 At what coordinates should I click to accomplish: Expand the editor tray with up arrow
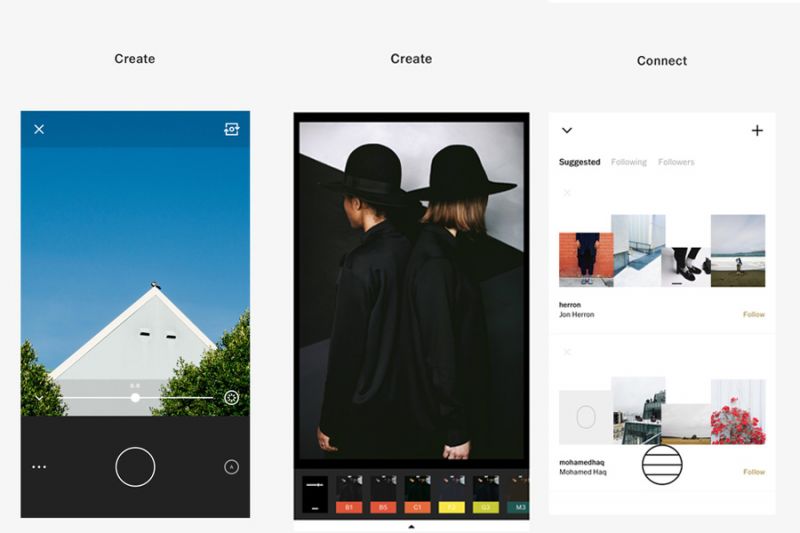tap(411, 526)
